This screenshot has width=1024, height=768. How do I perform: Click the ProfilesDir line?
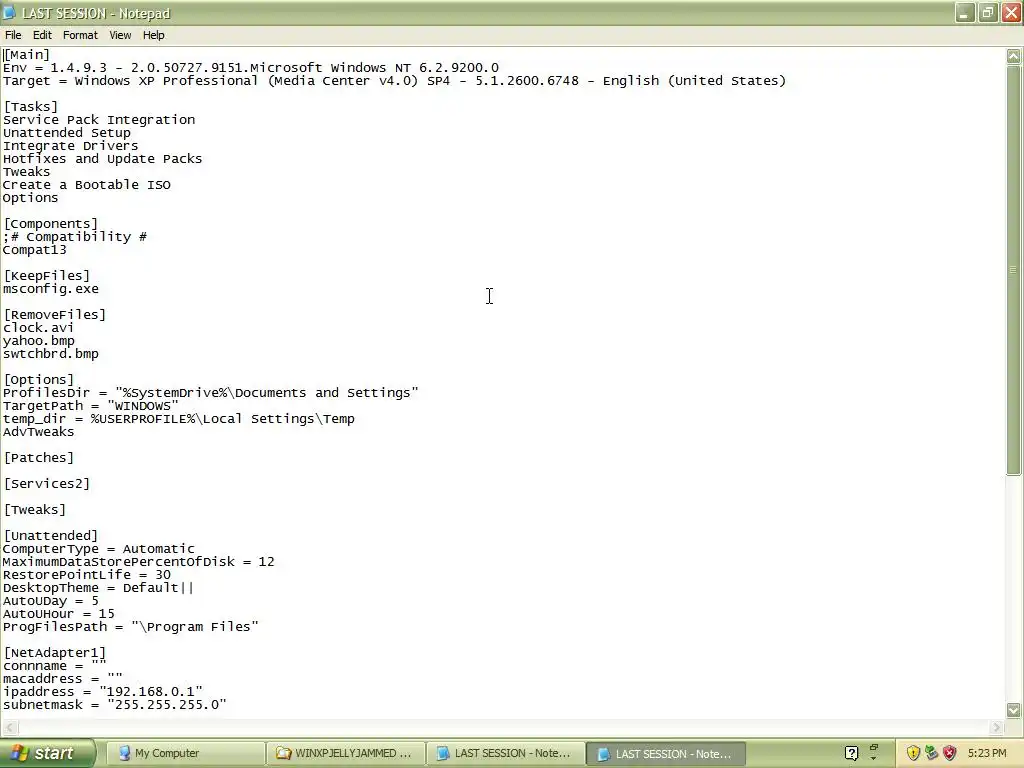point(211,393)
